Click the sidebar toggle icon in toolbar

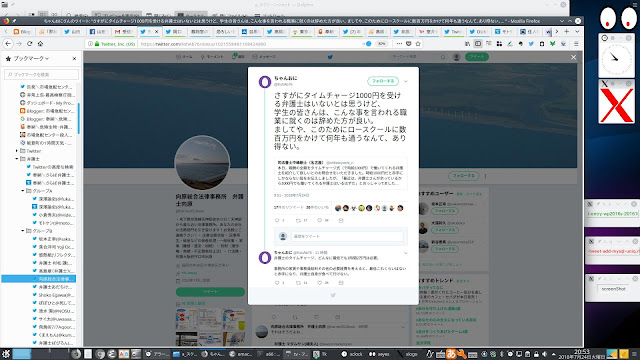[x=478, y=44]
